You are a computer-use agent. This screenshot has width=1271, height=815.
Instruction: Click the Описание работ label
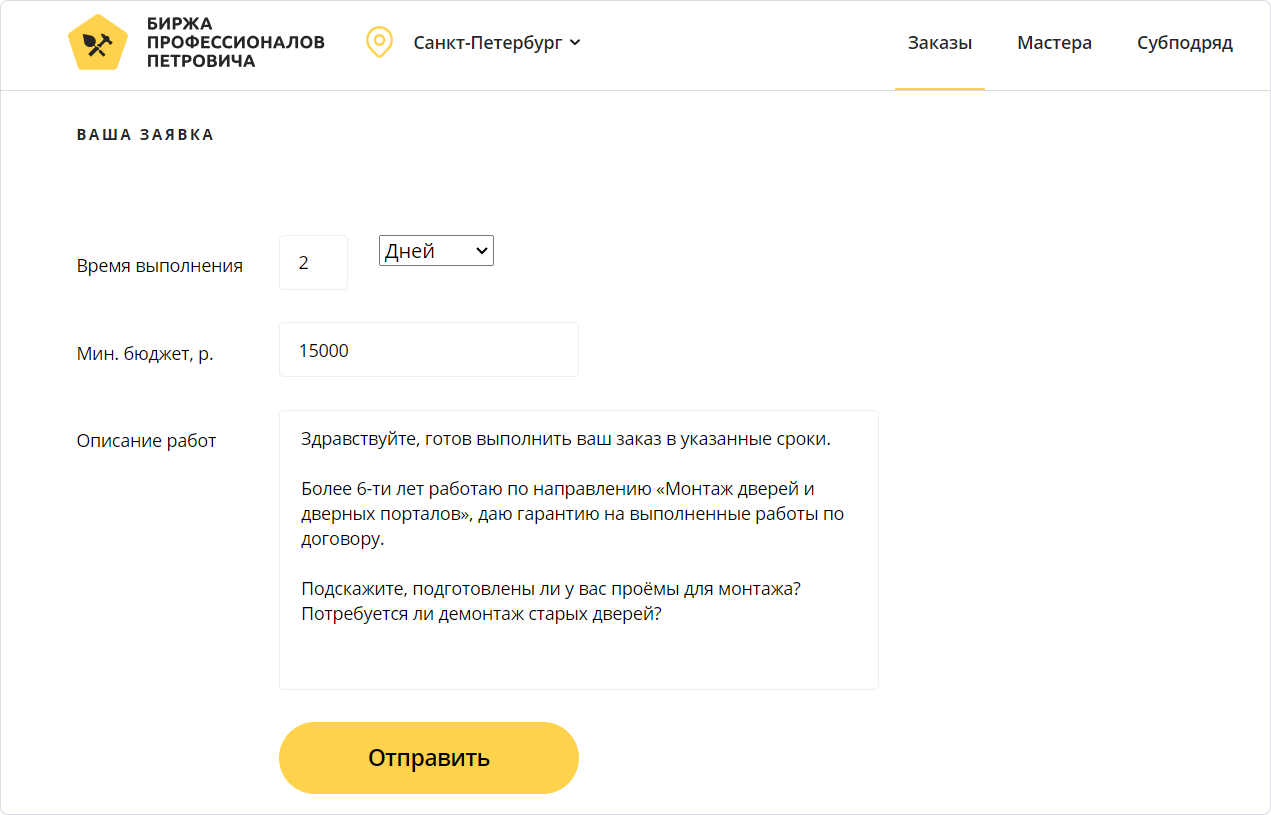(x=147, y=441)
